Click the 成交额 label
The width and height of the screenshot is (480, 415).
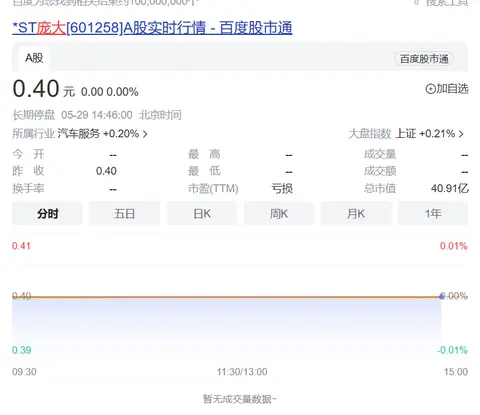[x=380, y=171]
